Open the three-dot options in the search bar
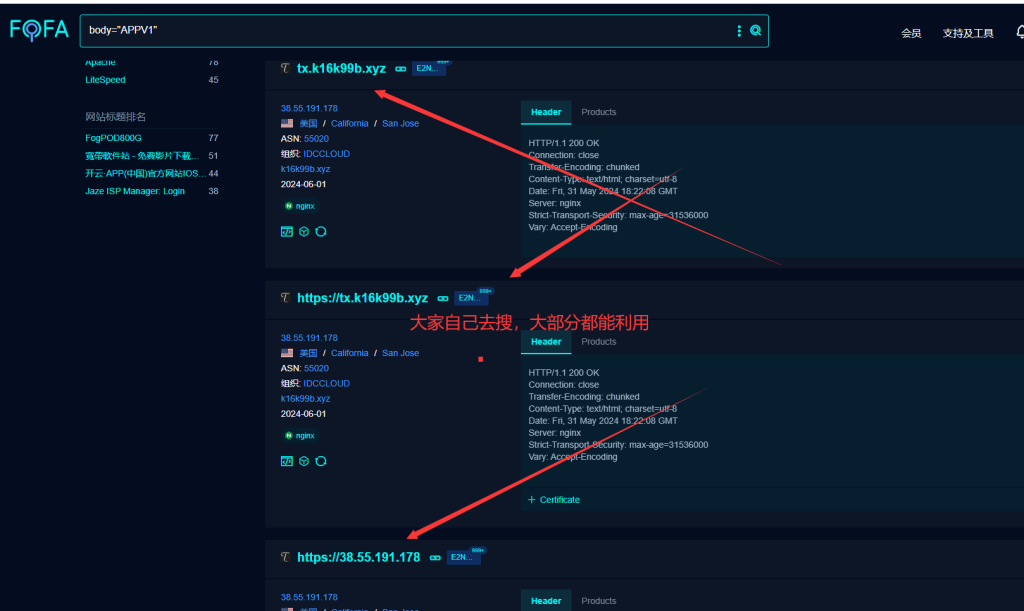The height and width of the screenshot is (611, 1024). point(739,31)
